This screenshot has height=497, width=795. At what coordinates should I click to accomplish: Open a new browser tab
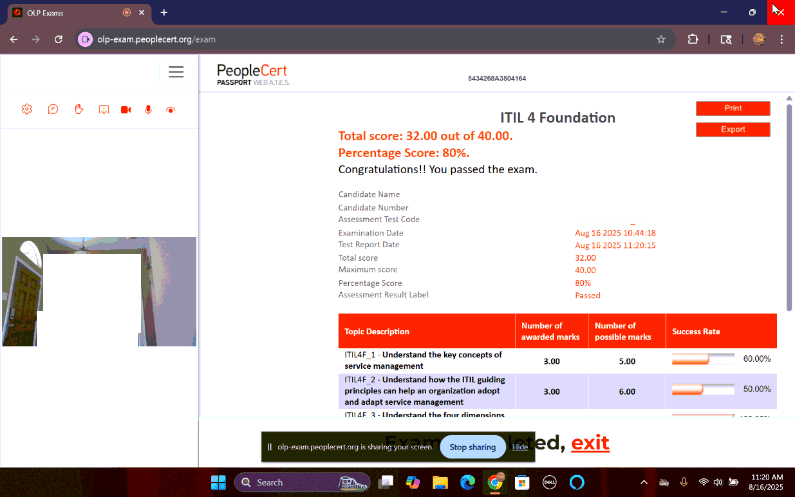(x=164, y=12)
